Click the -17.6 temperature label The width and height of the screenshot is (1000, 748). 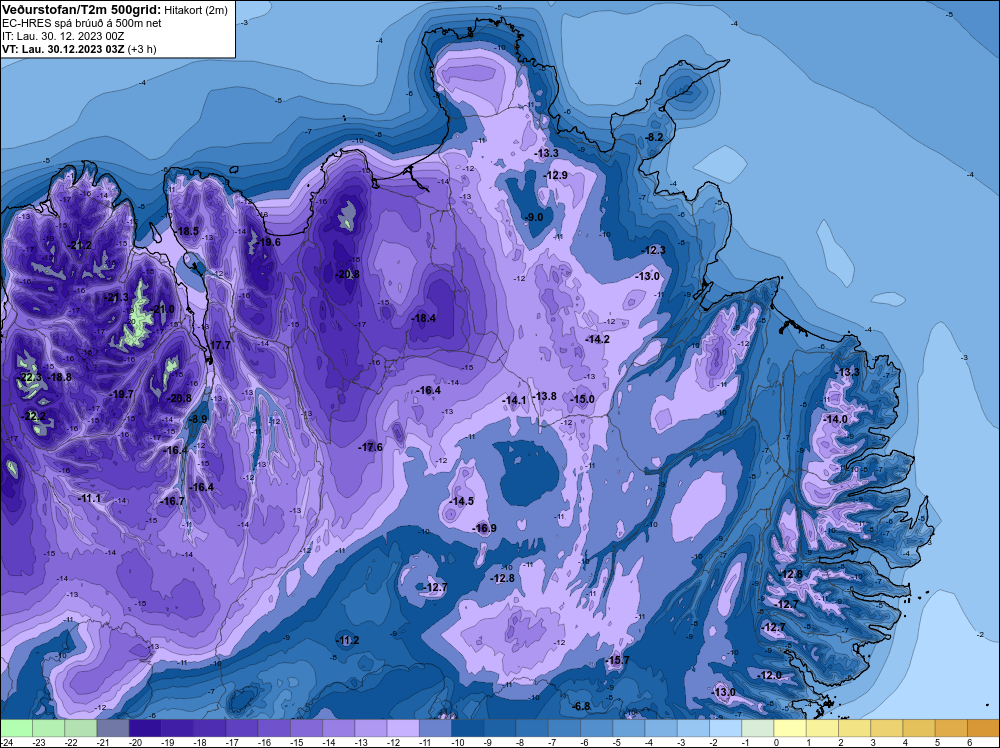(371, 447)
